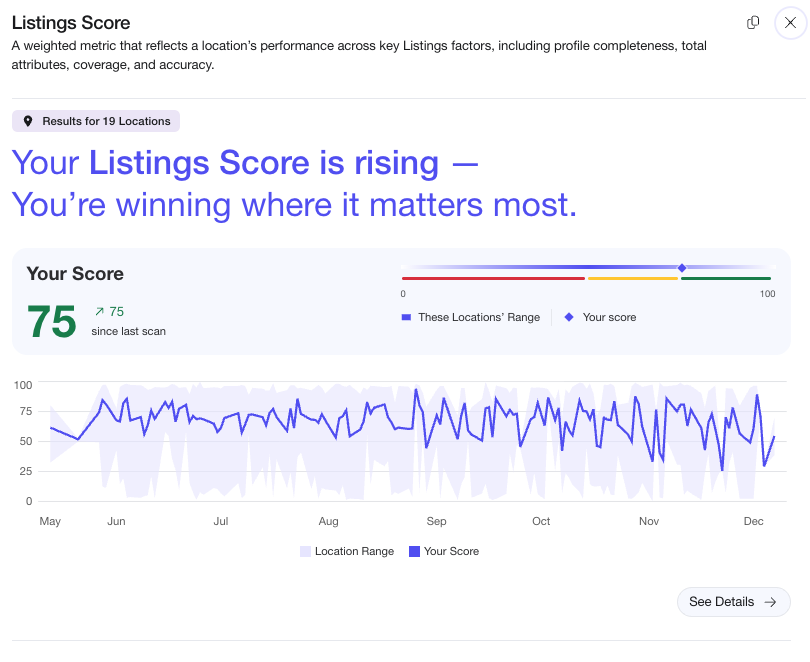
Task: Click the May label on the chart axis
Action: click(50, 521)
